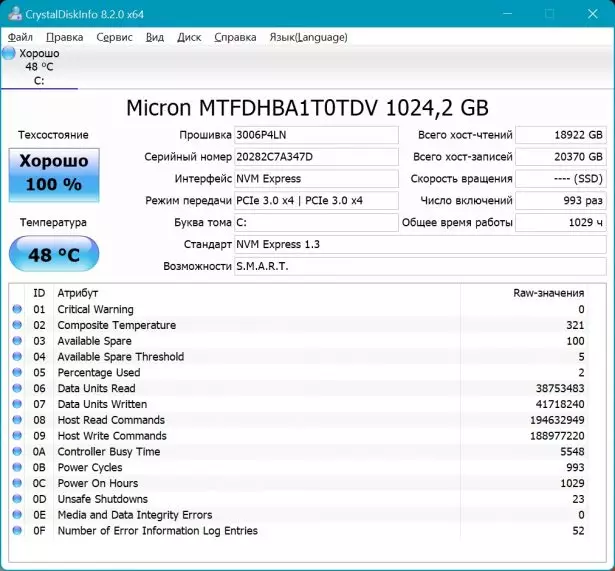Click the CrystalDiskInfo app icon in title bar
The image size is (615, 571).
pyautogui.click(x=13, y=14)
